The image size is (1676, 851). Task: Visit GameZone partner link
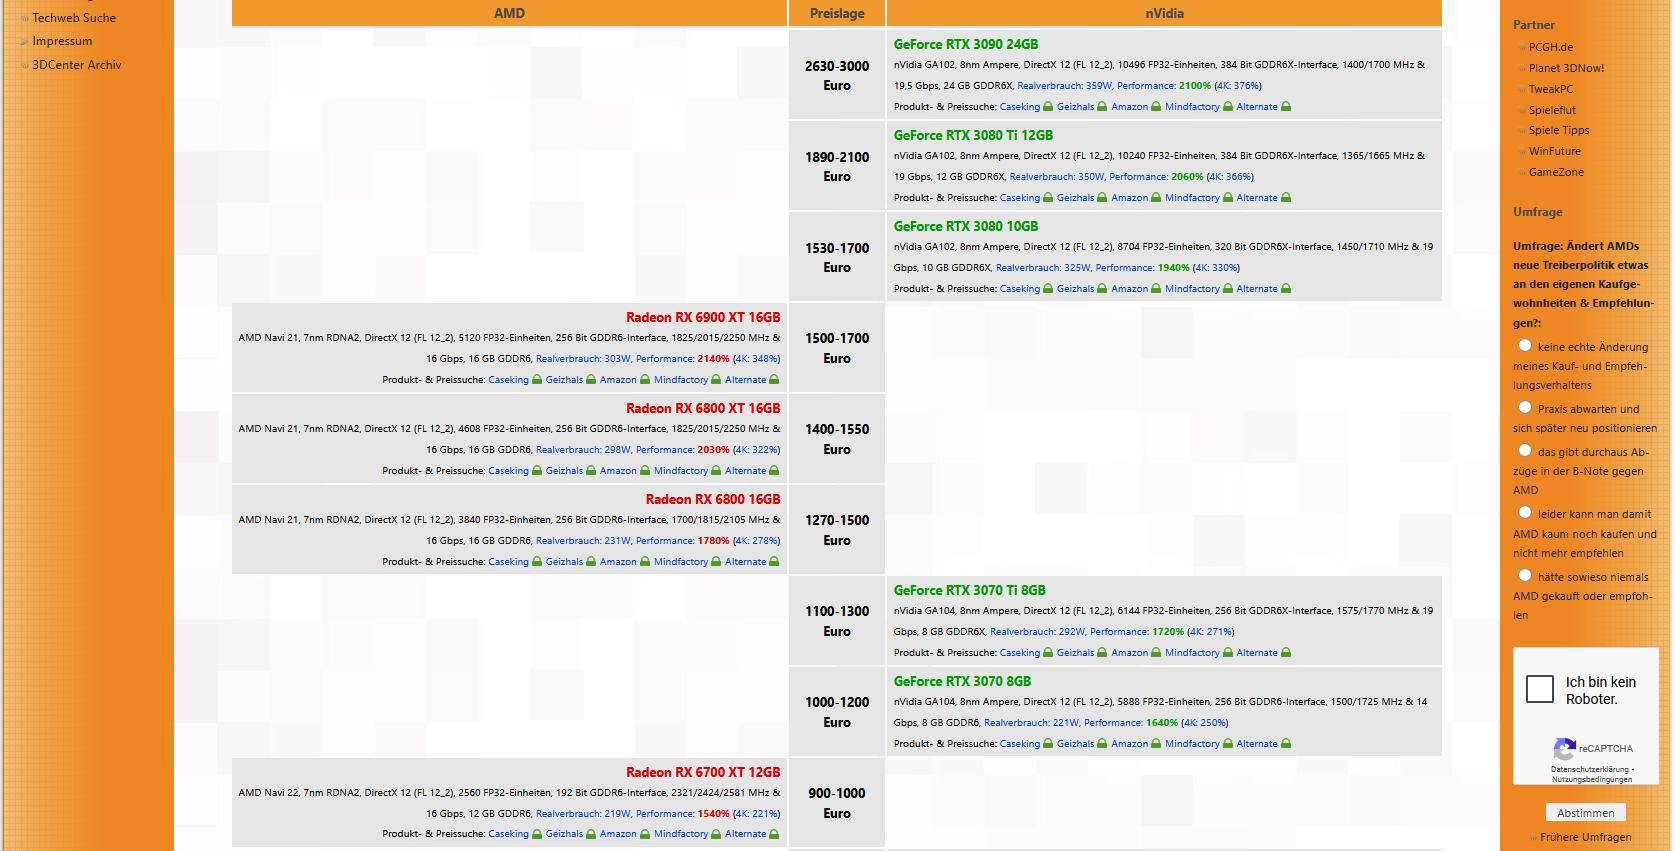coord(1556,172)
